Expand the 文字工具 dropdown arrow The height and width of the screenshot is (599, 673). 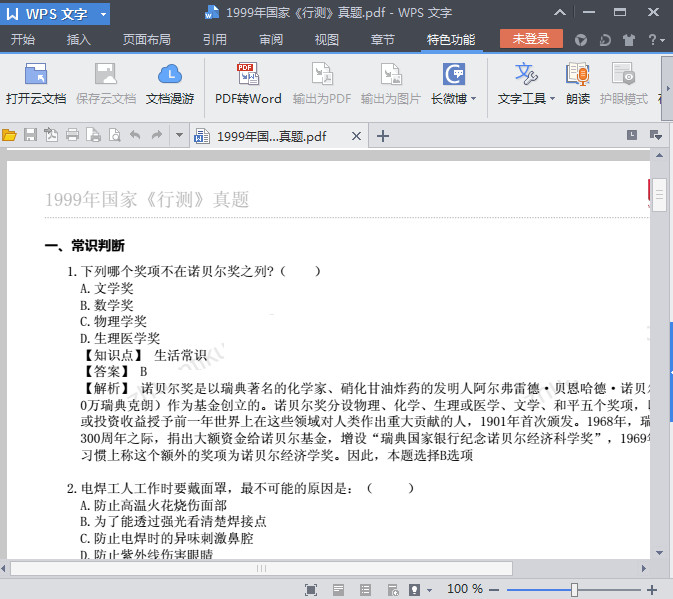(552, 99)
